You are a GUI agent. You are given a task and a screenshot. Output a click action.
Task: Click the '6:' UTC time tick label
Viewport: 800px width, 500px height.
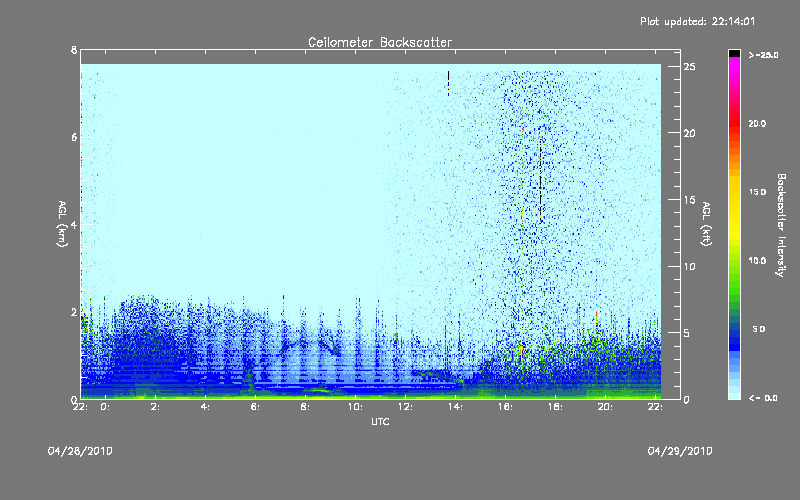click(255, 407)
